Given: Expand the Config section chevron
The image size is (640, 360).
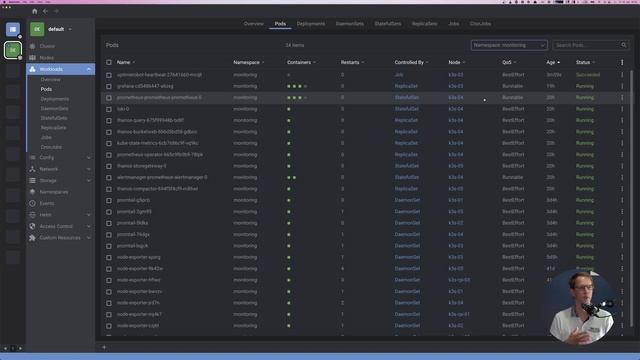Looking at the screenshot, I should tap(89, 158).
